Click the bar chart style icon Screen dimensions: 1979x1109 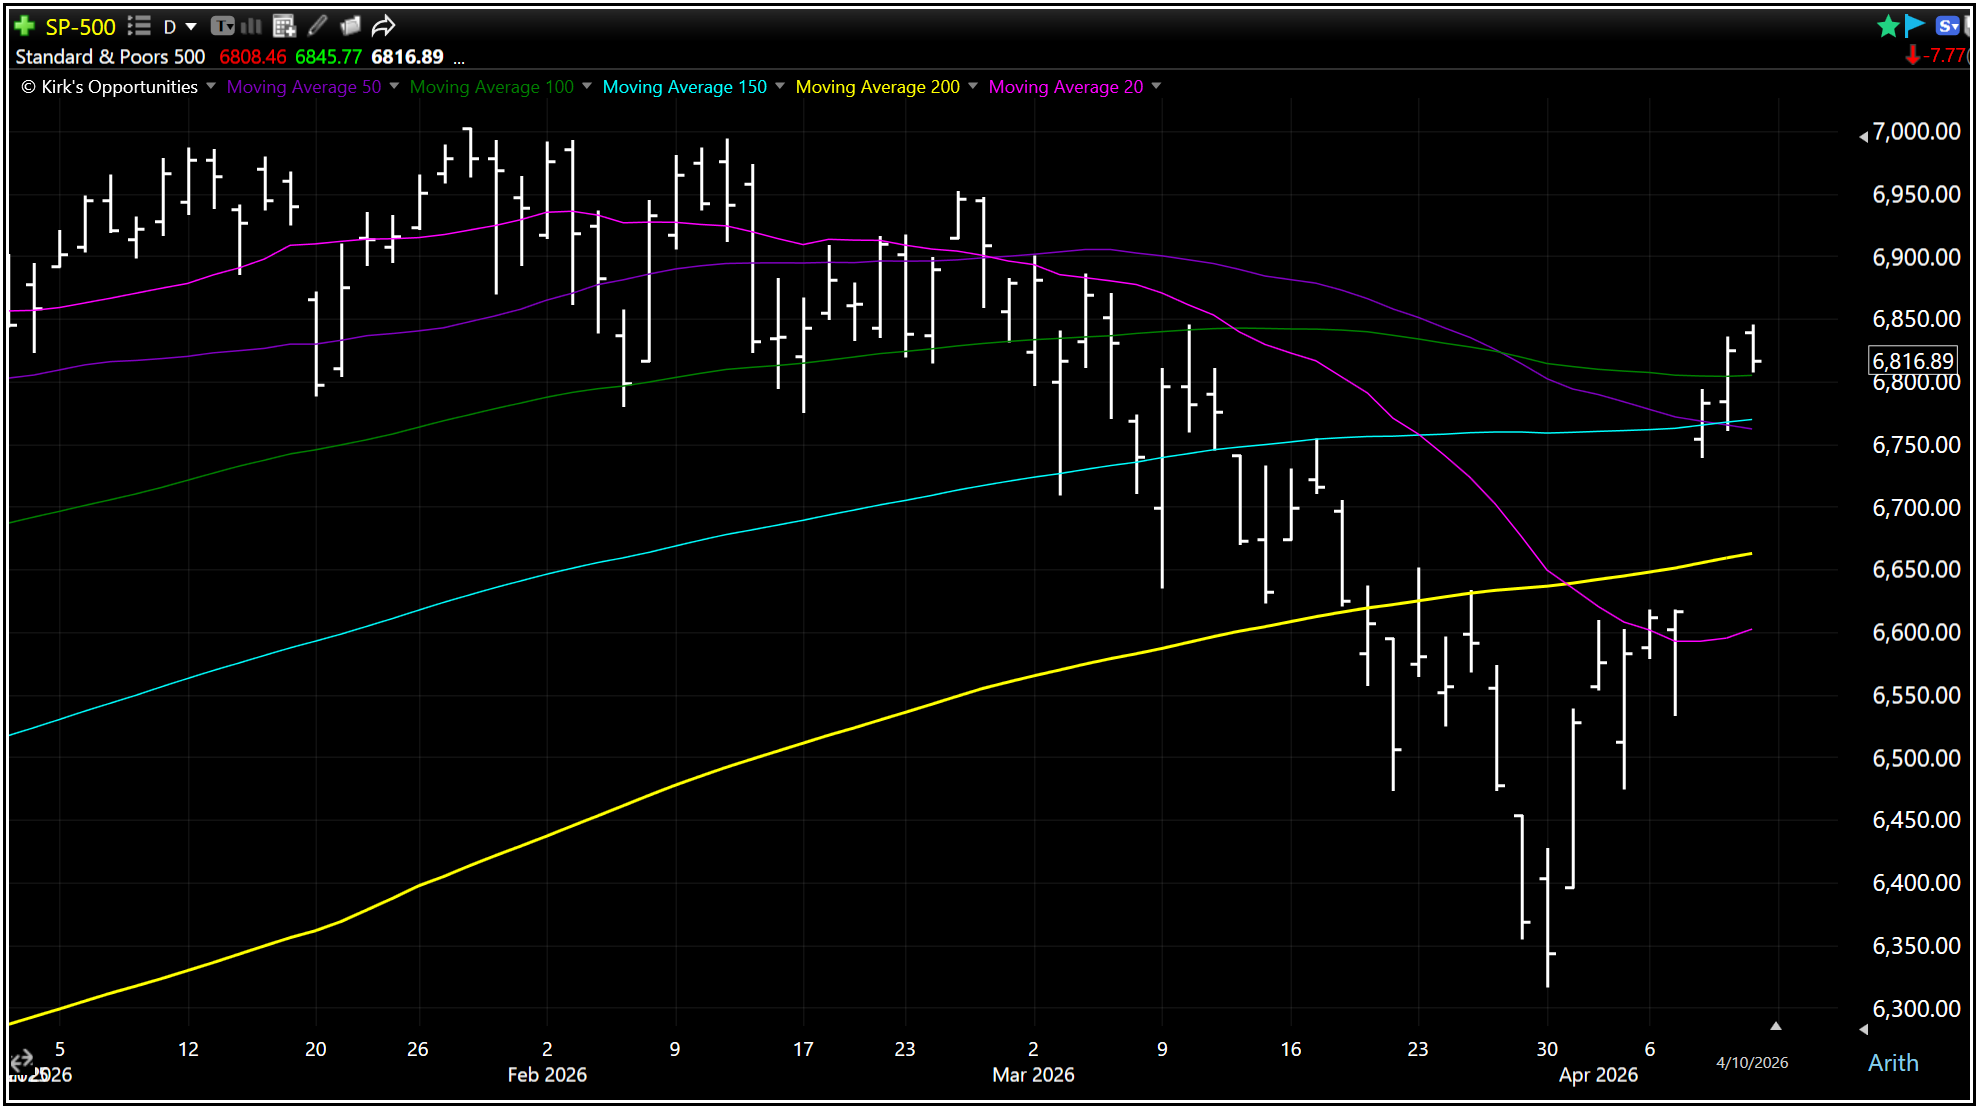coord(251,26)
